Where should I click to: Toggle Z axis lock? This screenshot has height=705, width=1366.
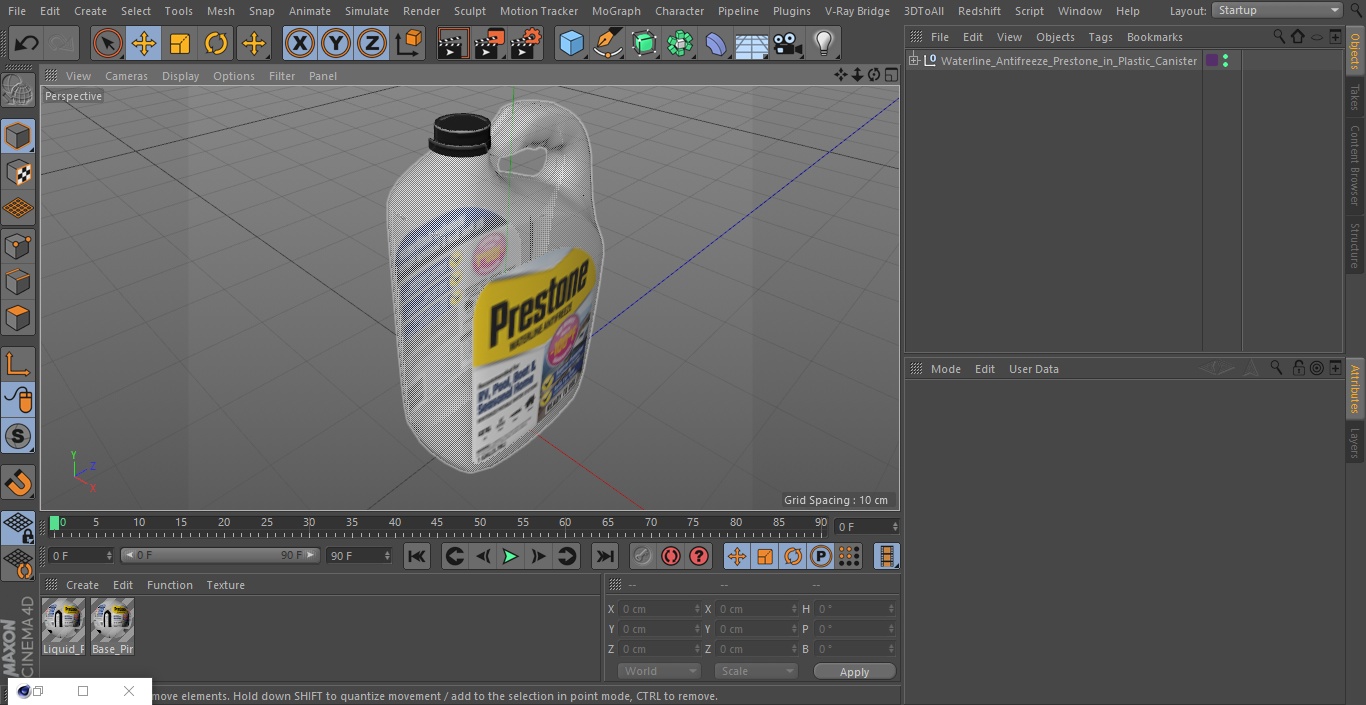pyautogui.click(x=372, y=43)
